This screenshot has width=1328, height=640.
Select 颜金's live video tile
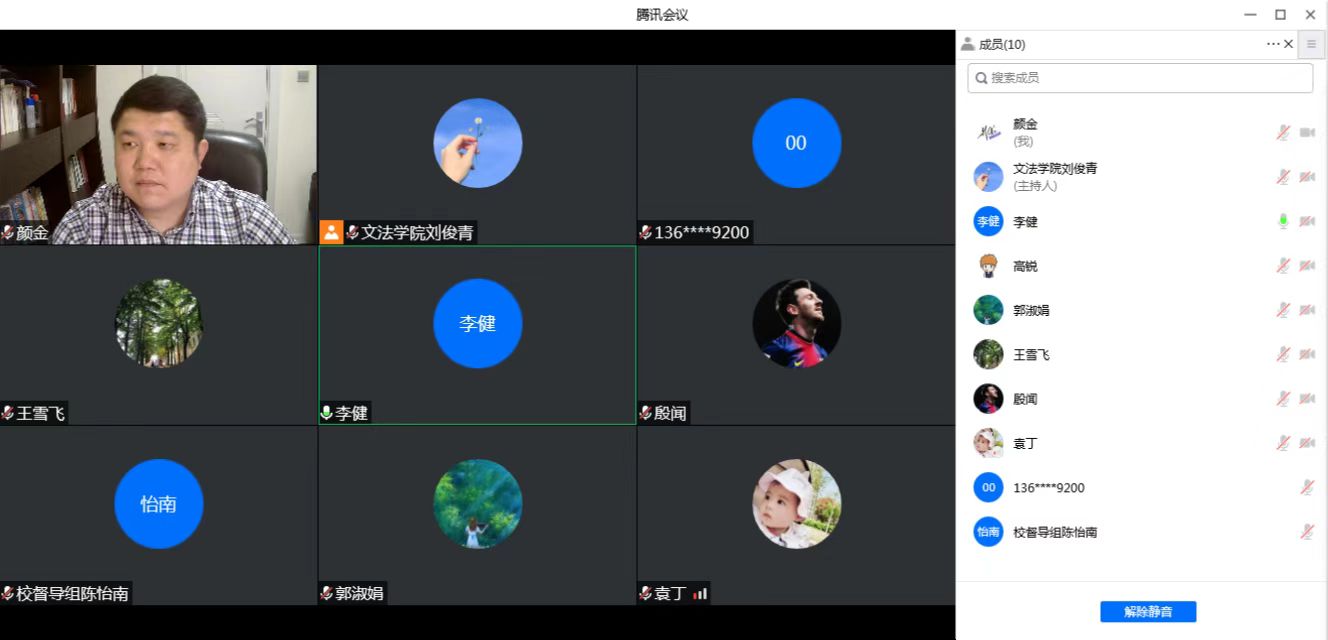(158, 155)
